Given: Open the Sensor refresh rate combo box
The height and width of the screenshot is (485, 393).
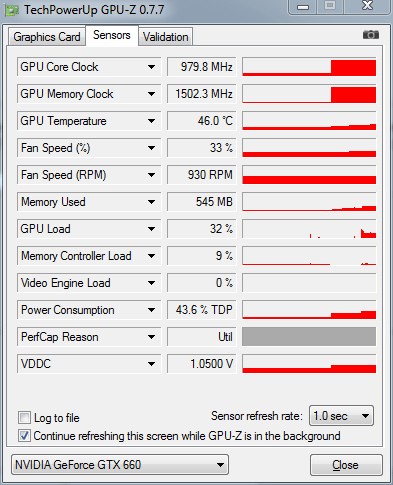Looking at the screenshot, I should point(341,416).
